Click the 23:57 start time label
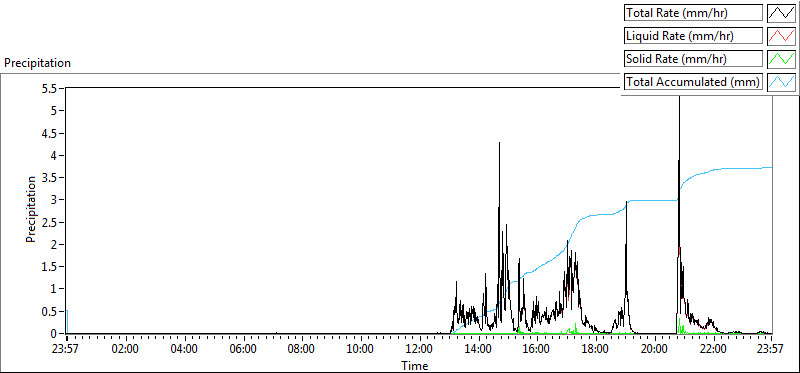Viewport: 800px width, 373px height. pyautogui.click(x=66, y=350)
